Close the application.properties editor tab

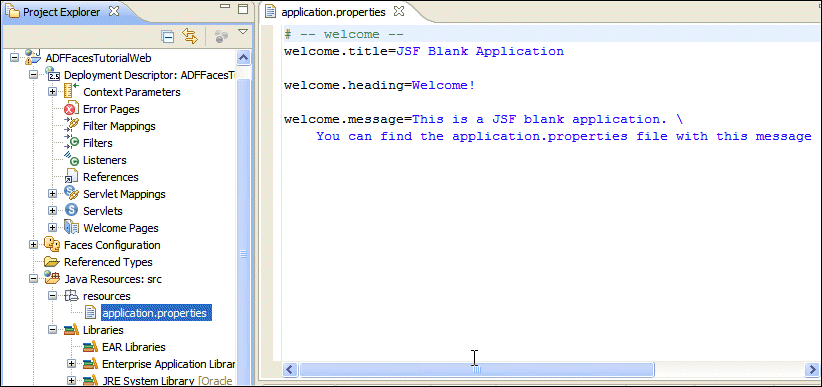pos(399,11)
